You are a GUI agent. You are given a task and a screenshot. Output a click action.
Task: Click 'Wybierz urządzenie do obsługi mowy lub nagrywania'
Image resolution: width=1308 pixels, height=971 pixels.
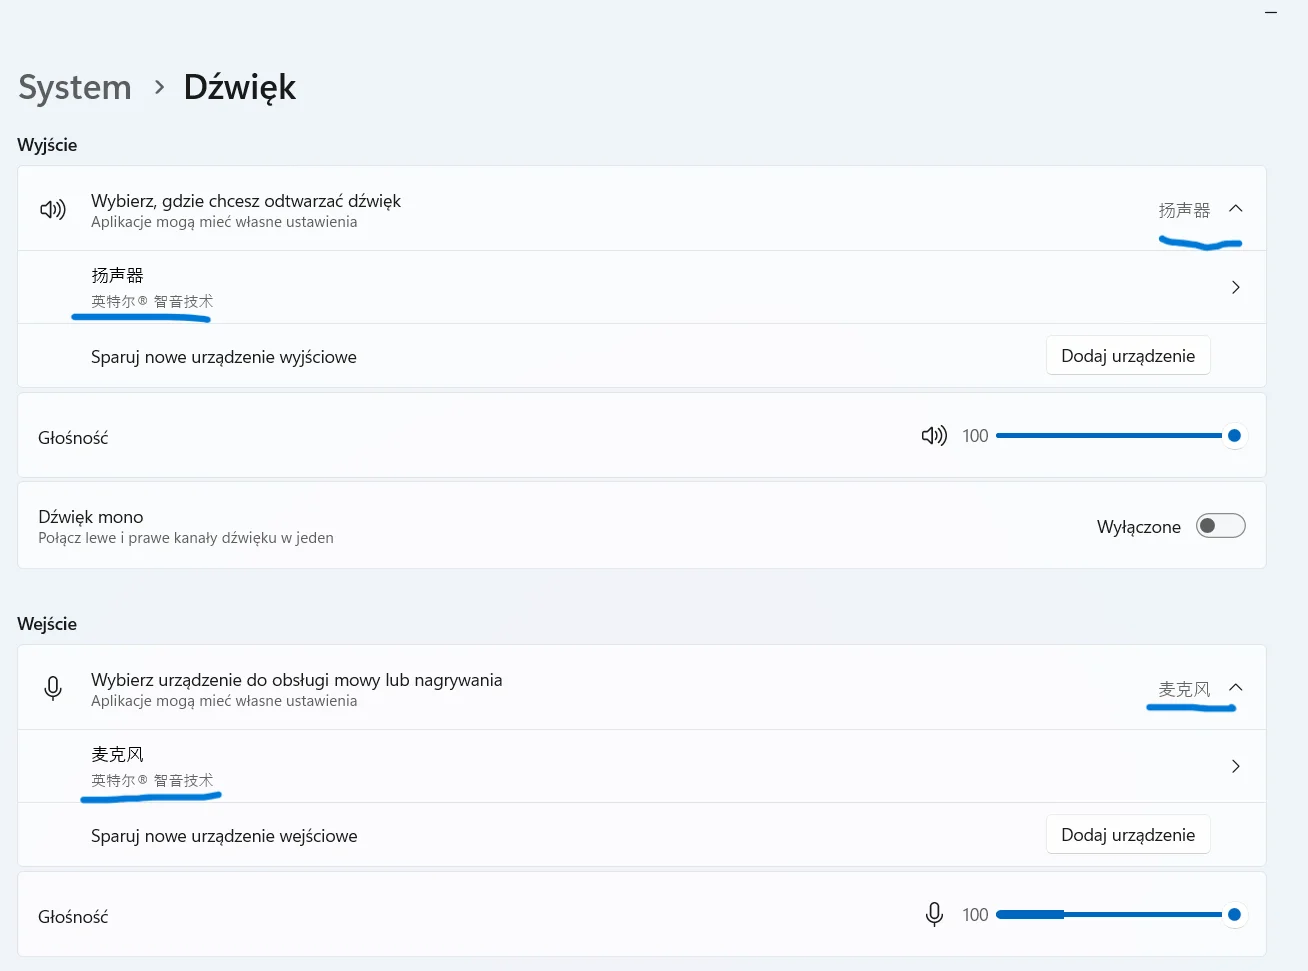click(297, 680)
